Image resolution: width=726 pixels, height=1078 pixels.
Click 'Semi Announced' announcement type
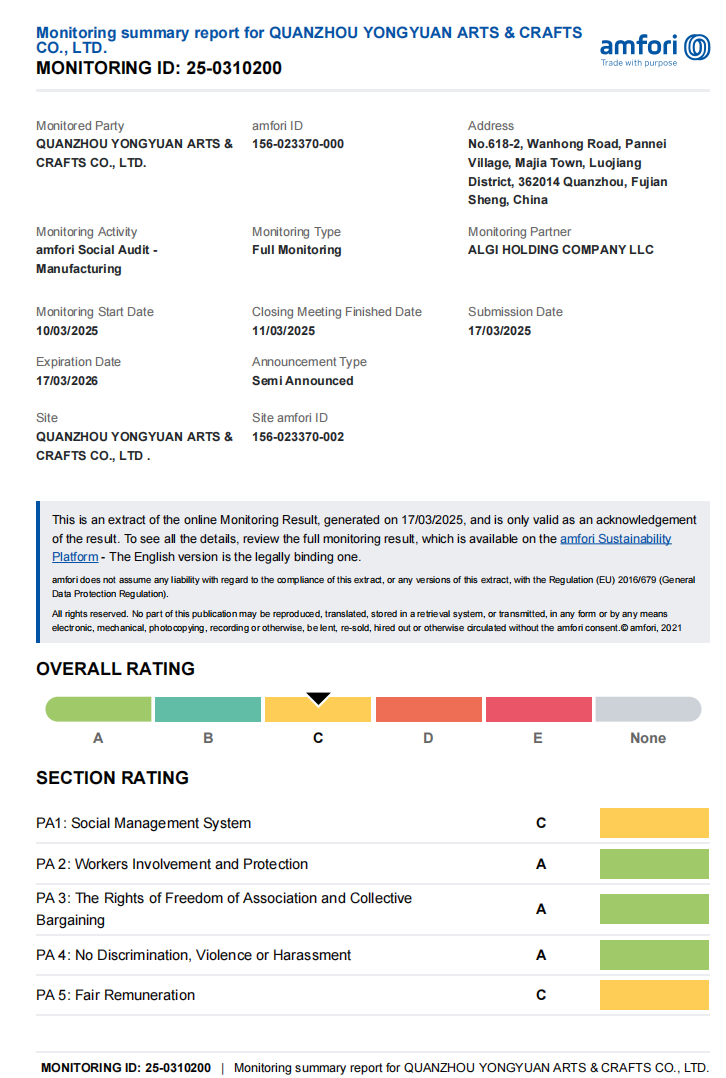pos(302,381)
